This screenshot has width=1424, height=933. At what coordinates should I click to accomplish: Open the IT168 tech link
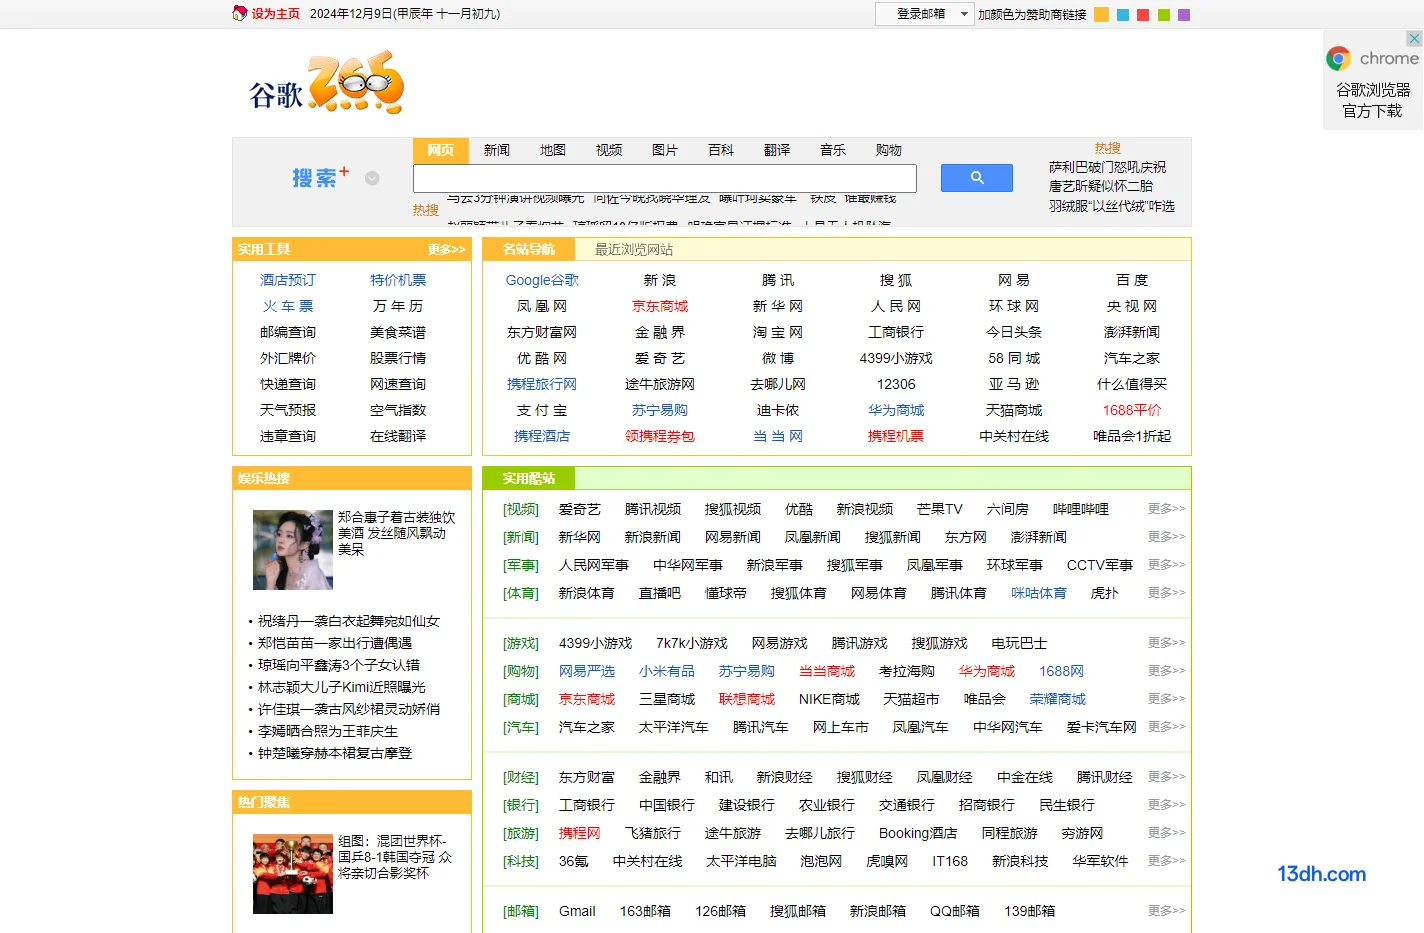point(950,861)
